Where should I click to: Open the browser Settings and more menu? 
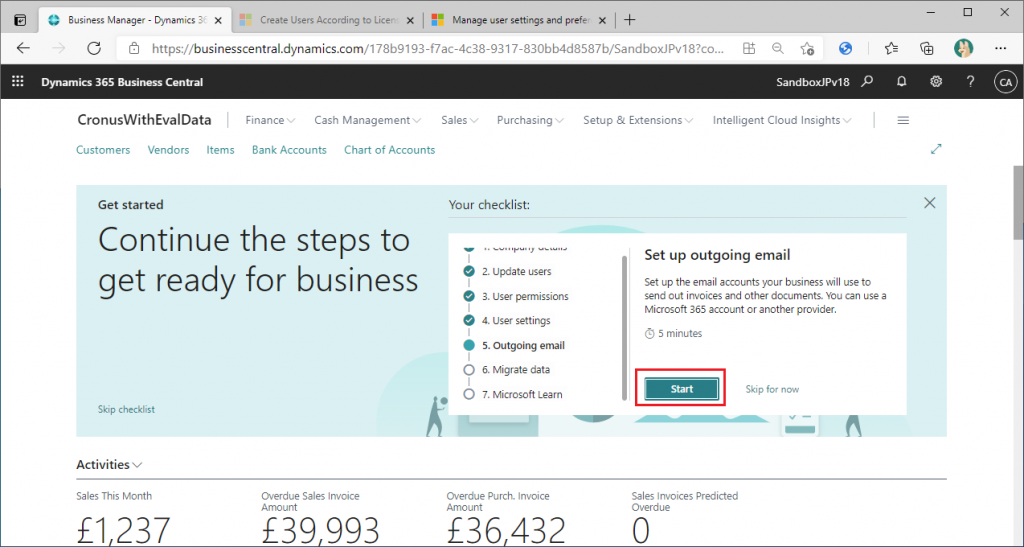(1000, 48)
